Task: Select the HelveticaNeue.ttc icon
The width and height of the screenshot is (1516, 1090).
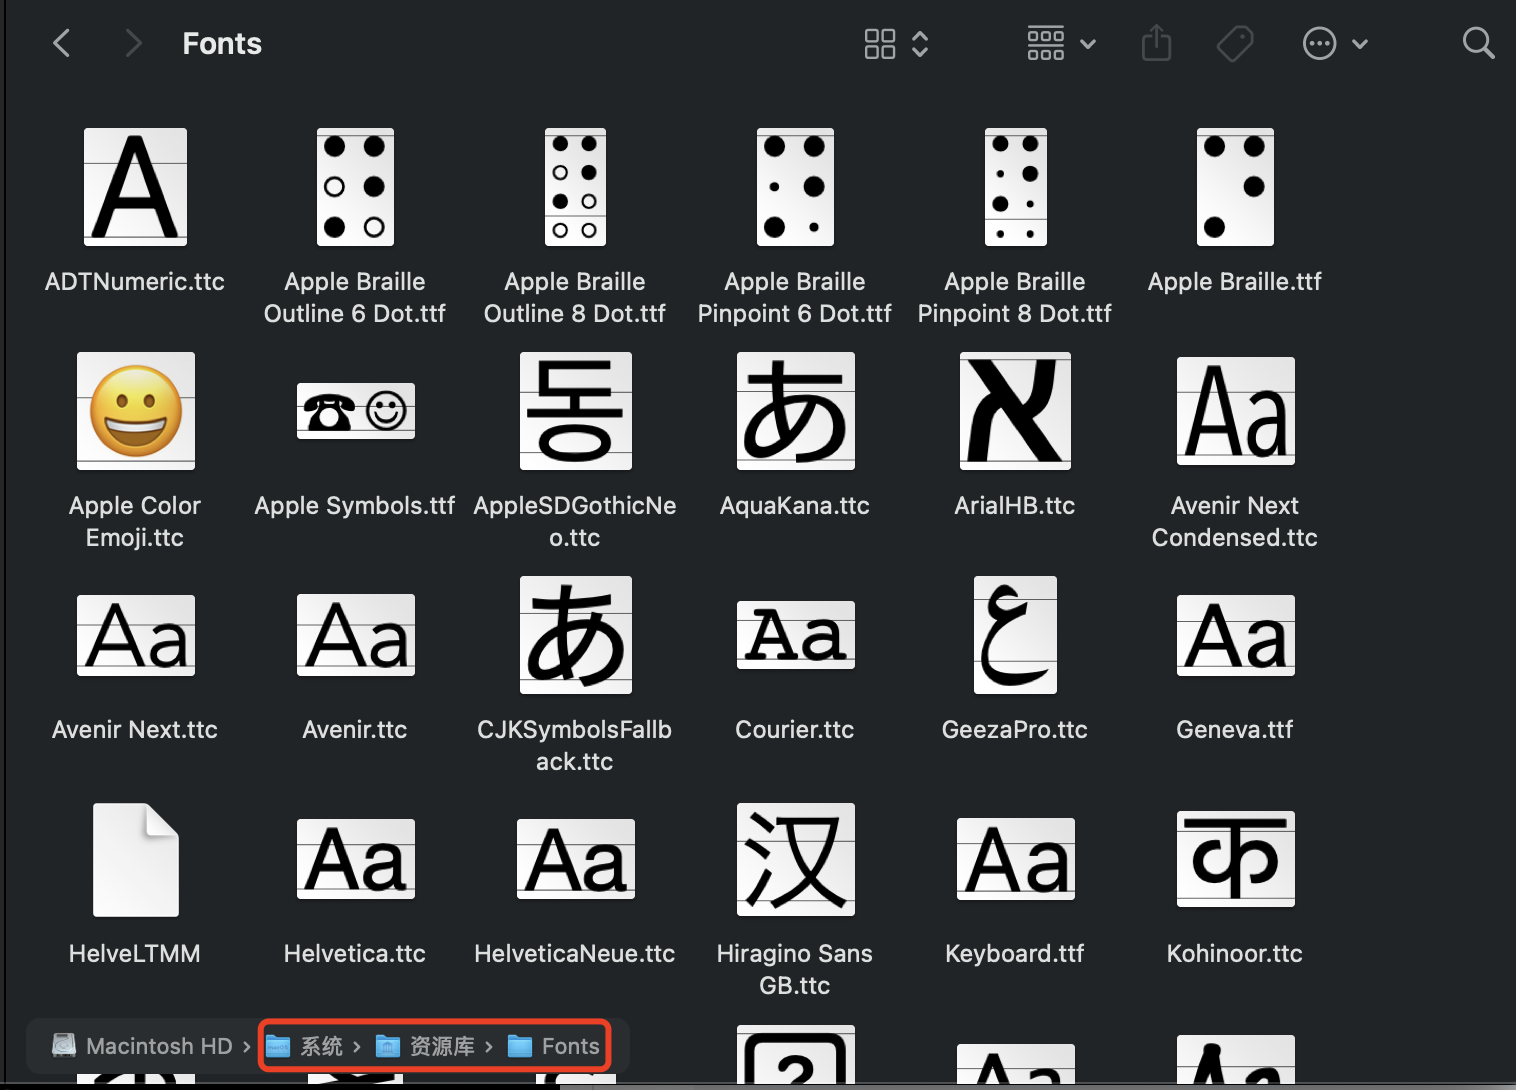Action: 575,859
